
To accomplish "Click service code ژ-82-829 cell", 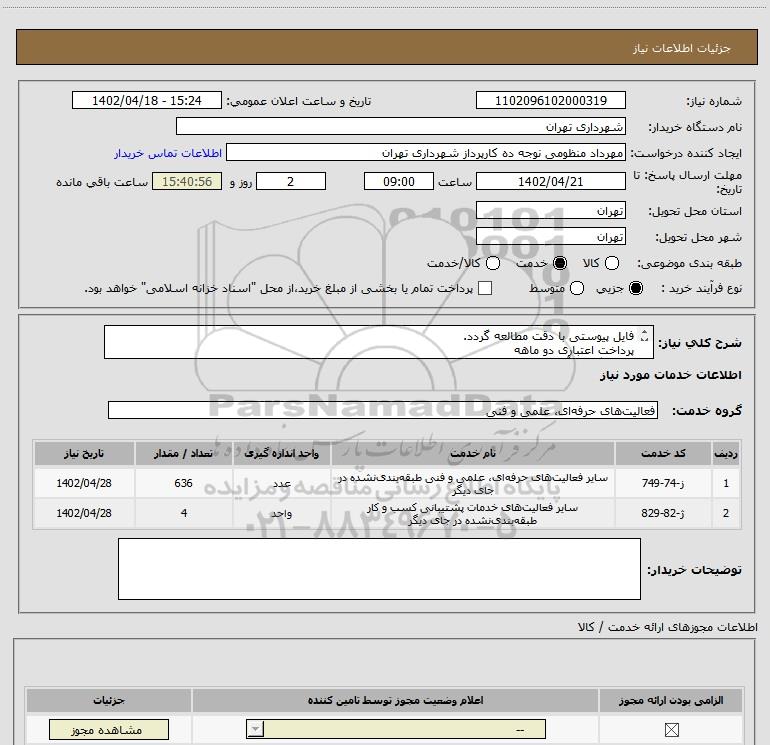I will 663,513.
